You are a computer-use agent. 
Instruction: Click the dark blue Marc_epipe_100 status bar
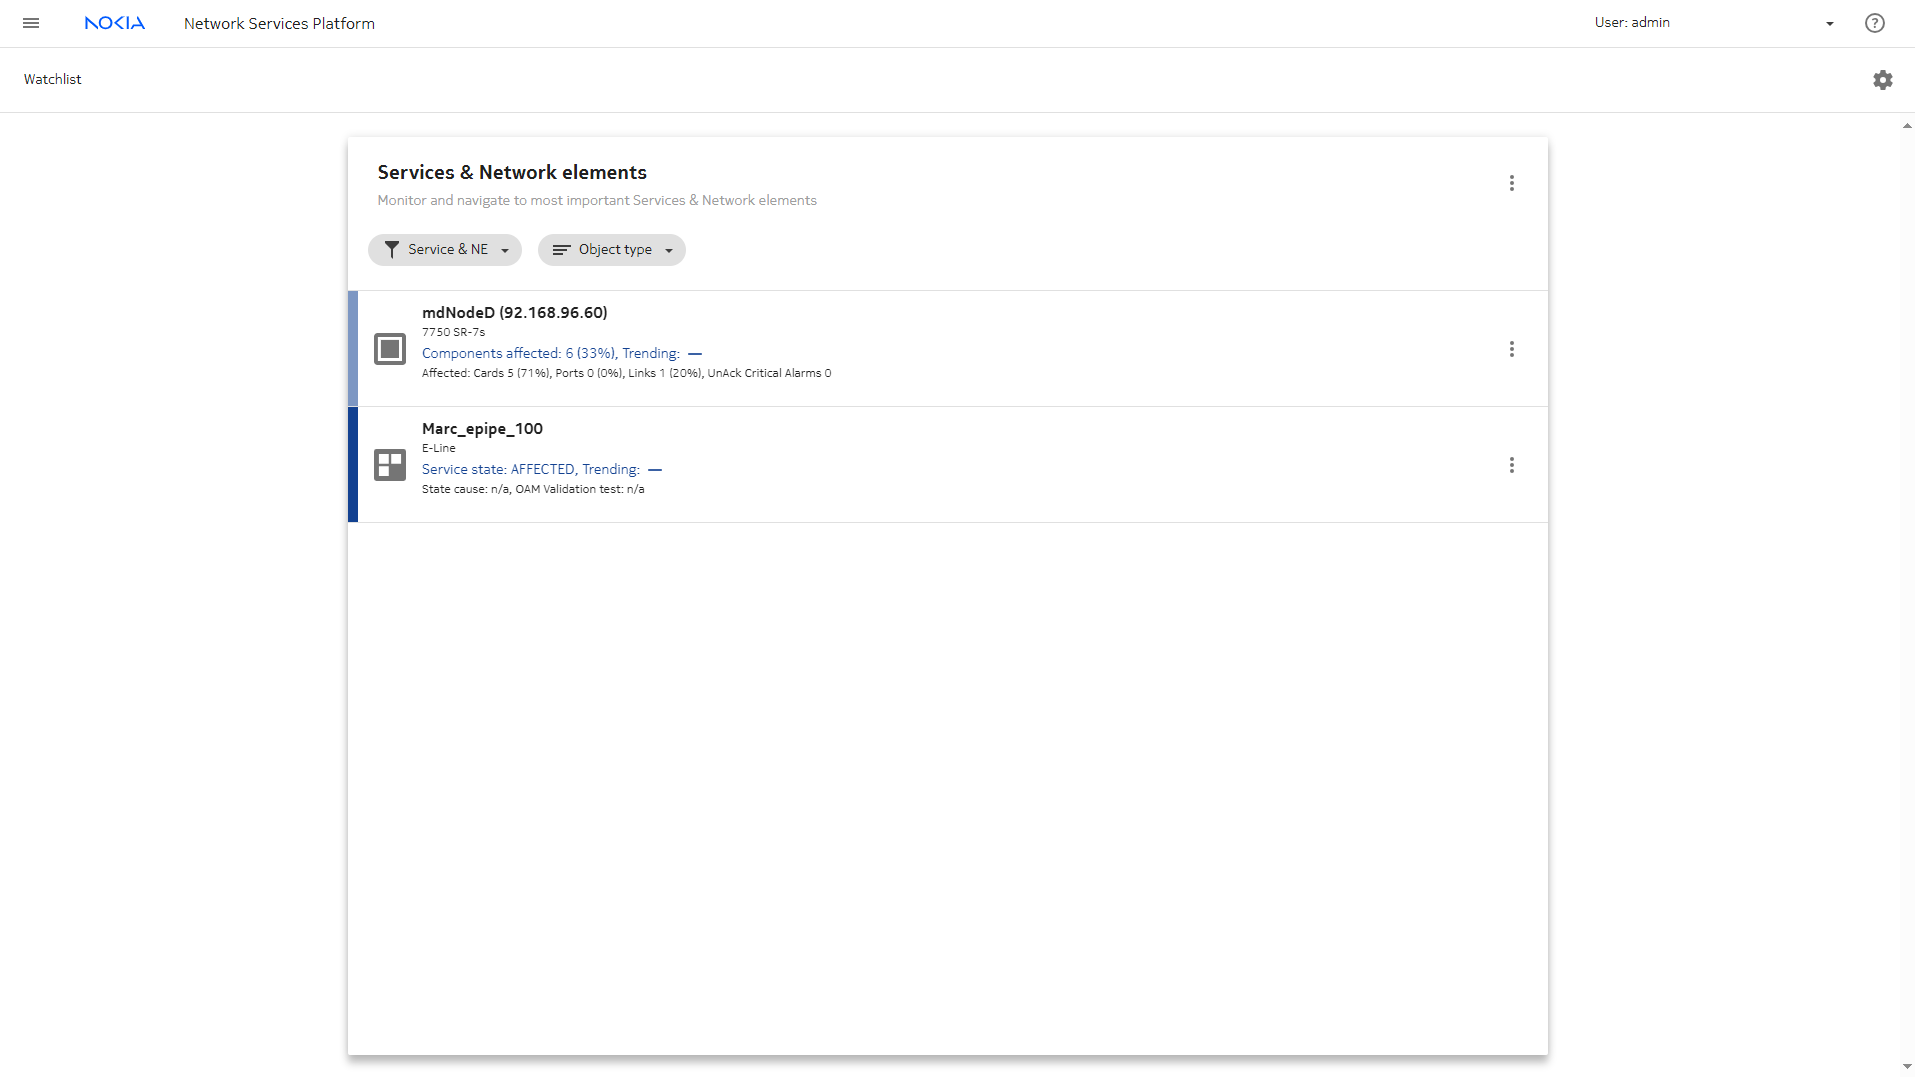tap(353, 465)
